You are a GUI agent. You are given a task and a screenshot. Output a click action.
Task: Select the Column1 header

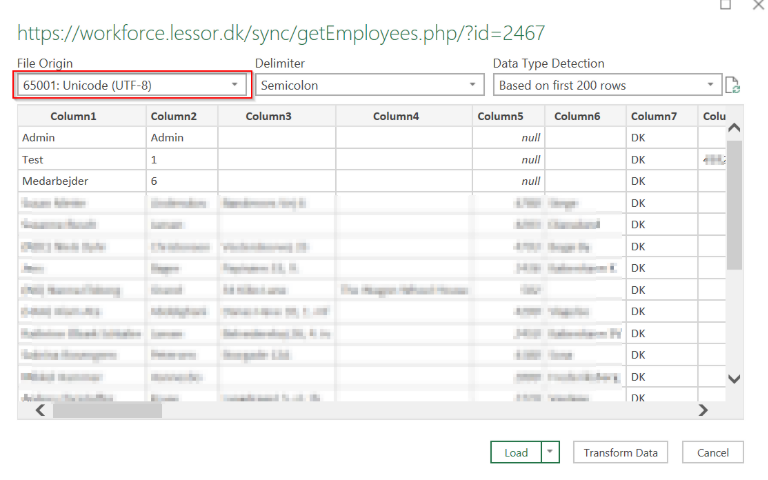point(81,116)
